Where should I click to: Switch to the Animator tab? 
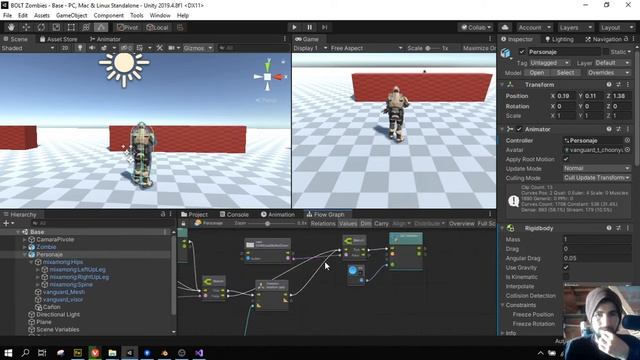pyautogui.click(x=105, y=39)
